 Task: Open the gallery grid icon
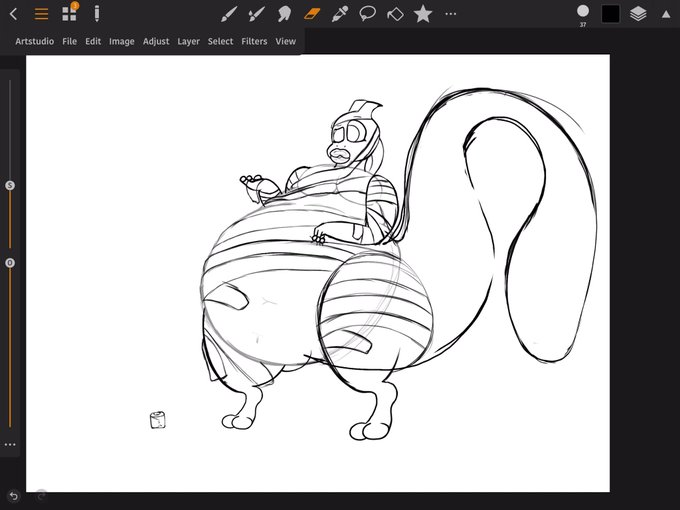tap(69, 13)
